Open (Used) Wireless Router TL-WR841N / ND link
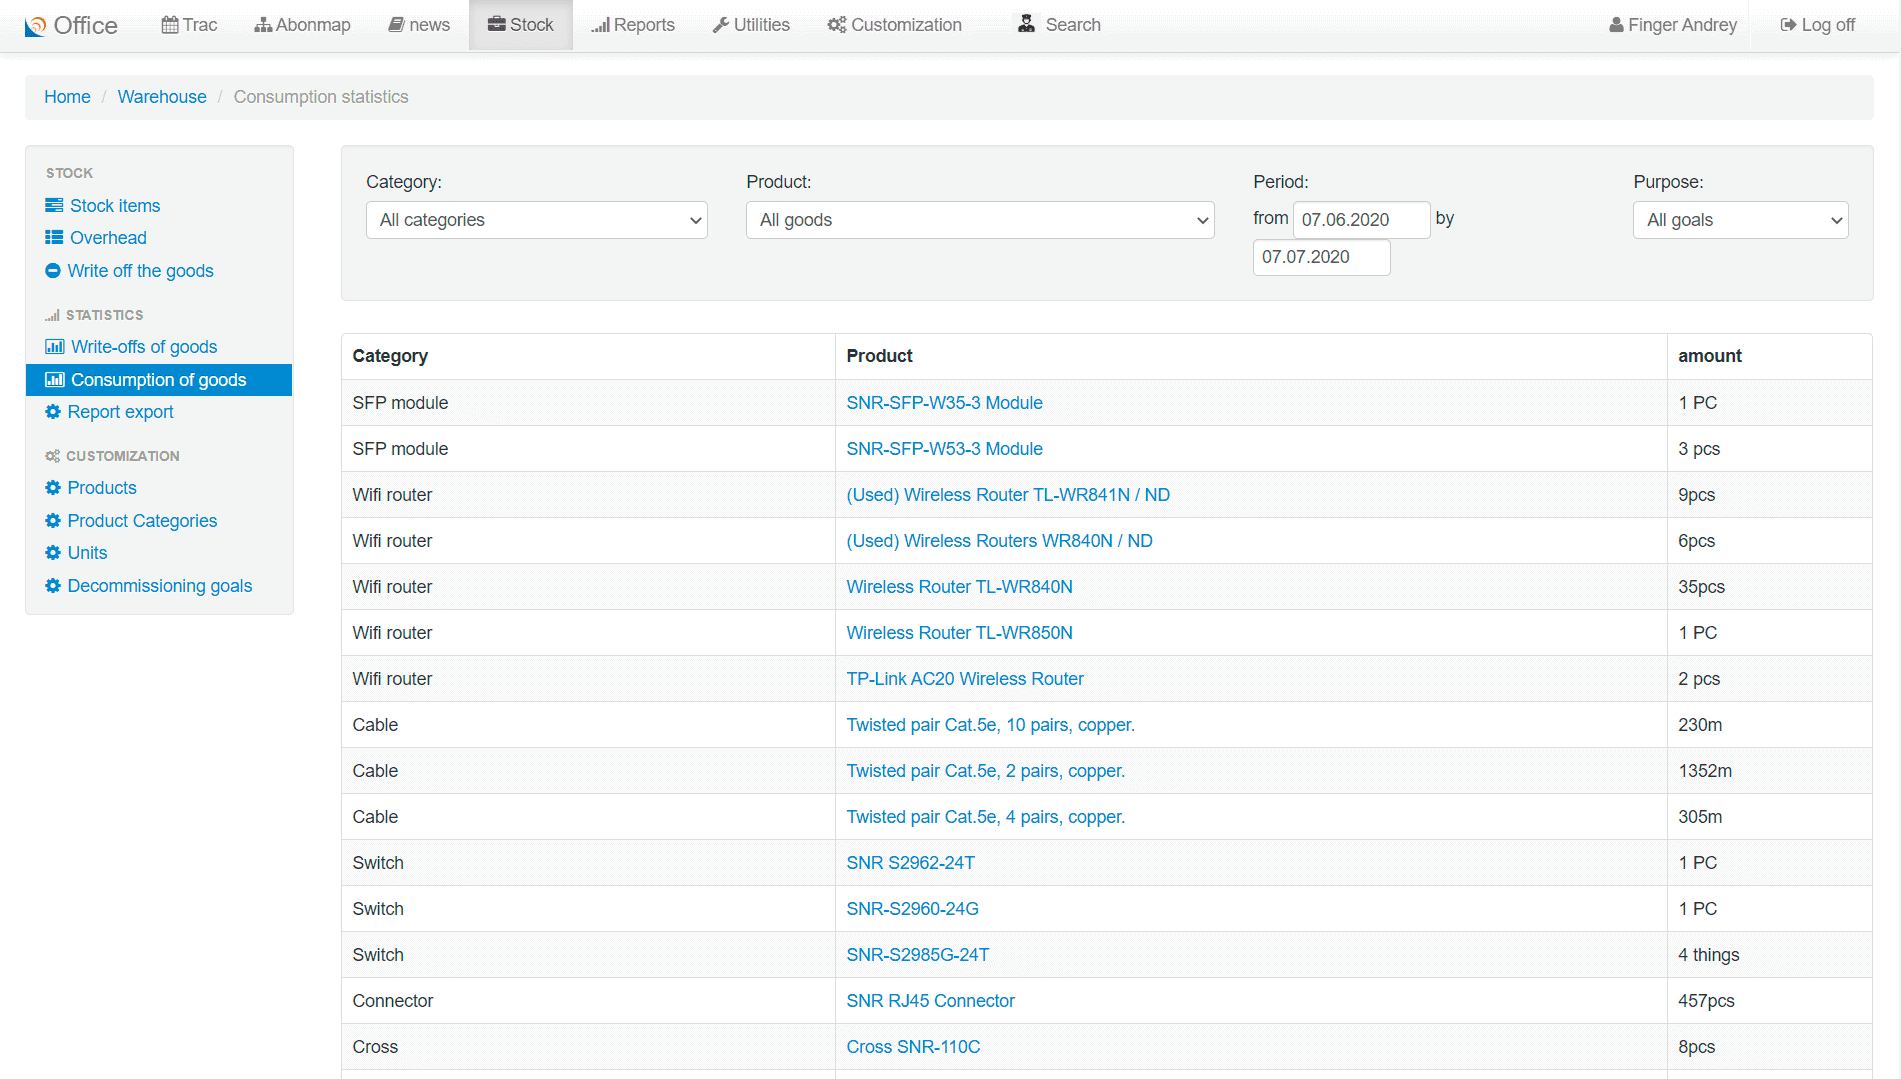Image resolution: width=1901 pixels, height=1079 pixels. [1008, 495]
